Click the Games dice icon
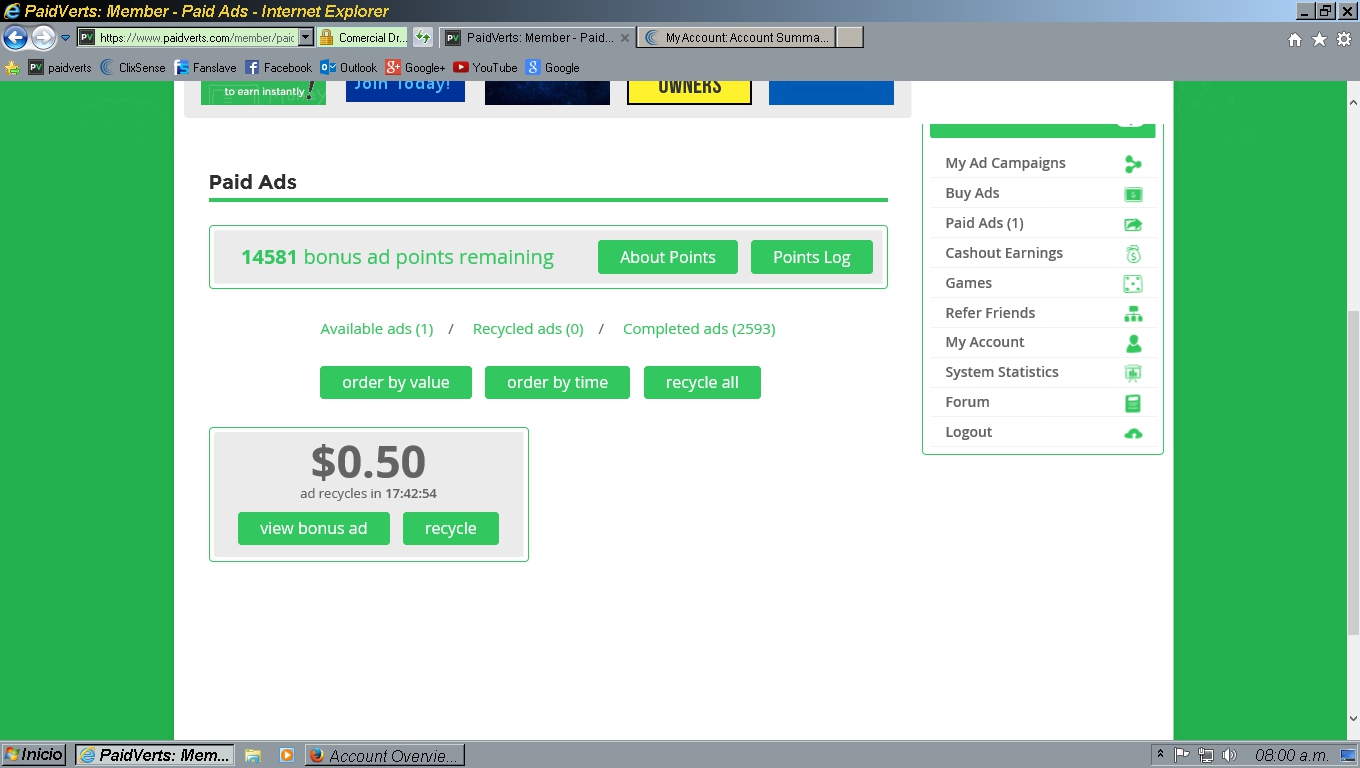The width and height of the screenshot is (1360, 768). pyautogui.click(x=1133, y=284)
